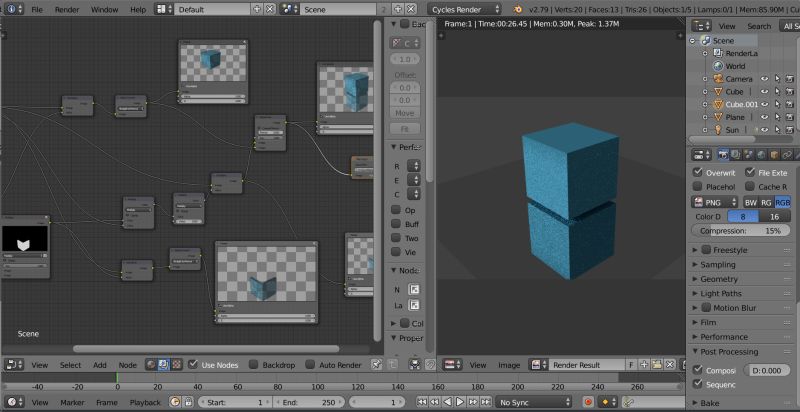
Task: Select the Render properties camera tab
Action: pos(723,154)
